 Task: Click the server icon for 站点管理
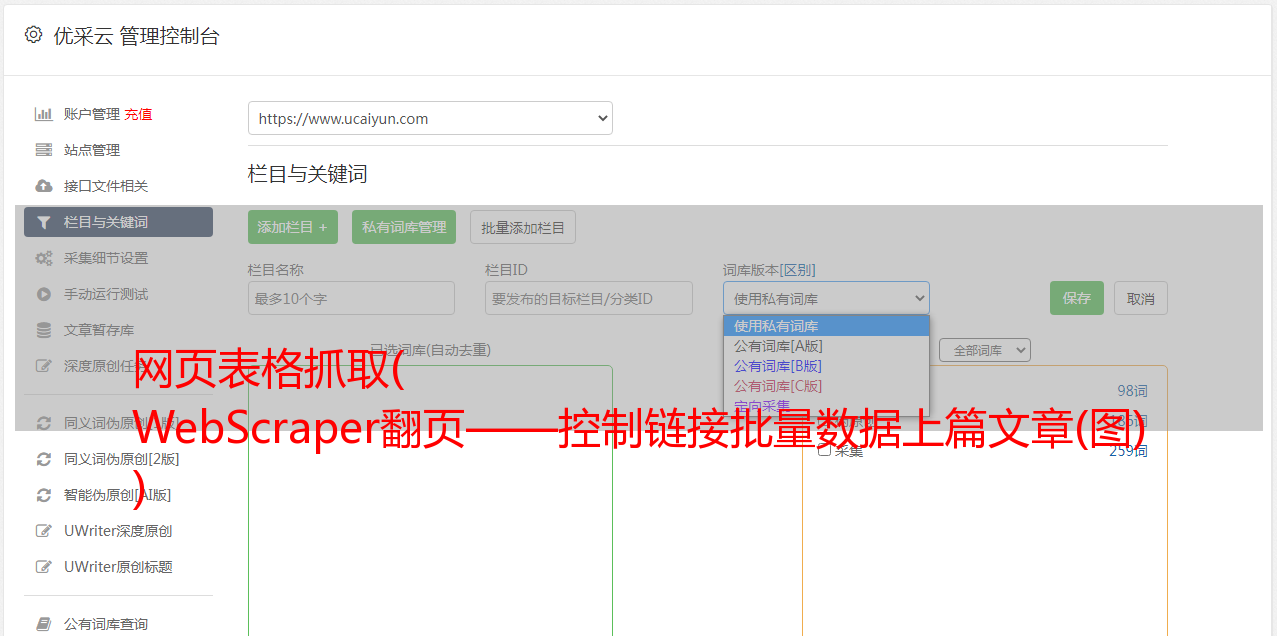pyautogui.click(x=43, y=150)
